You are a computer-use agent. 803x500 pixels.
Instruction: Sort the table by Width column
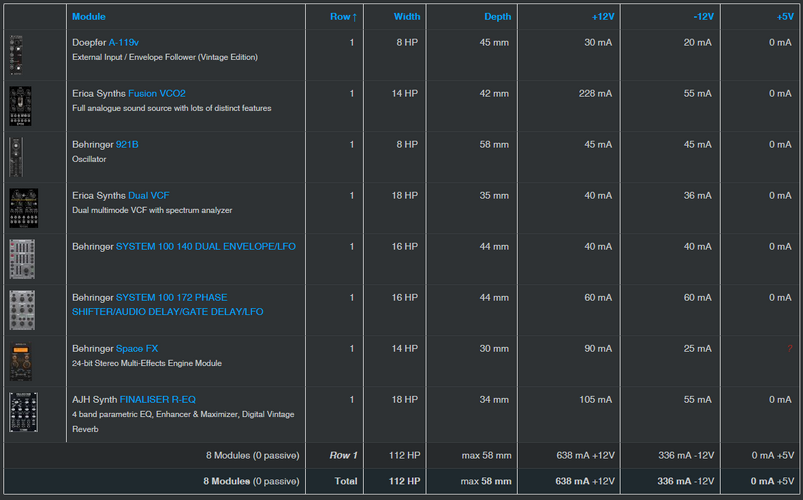click(407, 16)
